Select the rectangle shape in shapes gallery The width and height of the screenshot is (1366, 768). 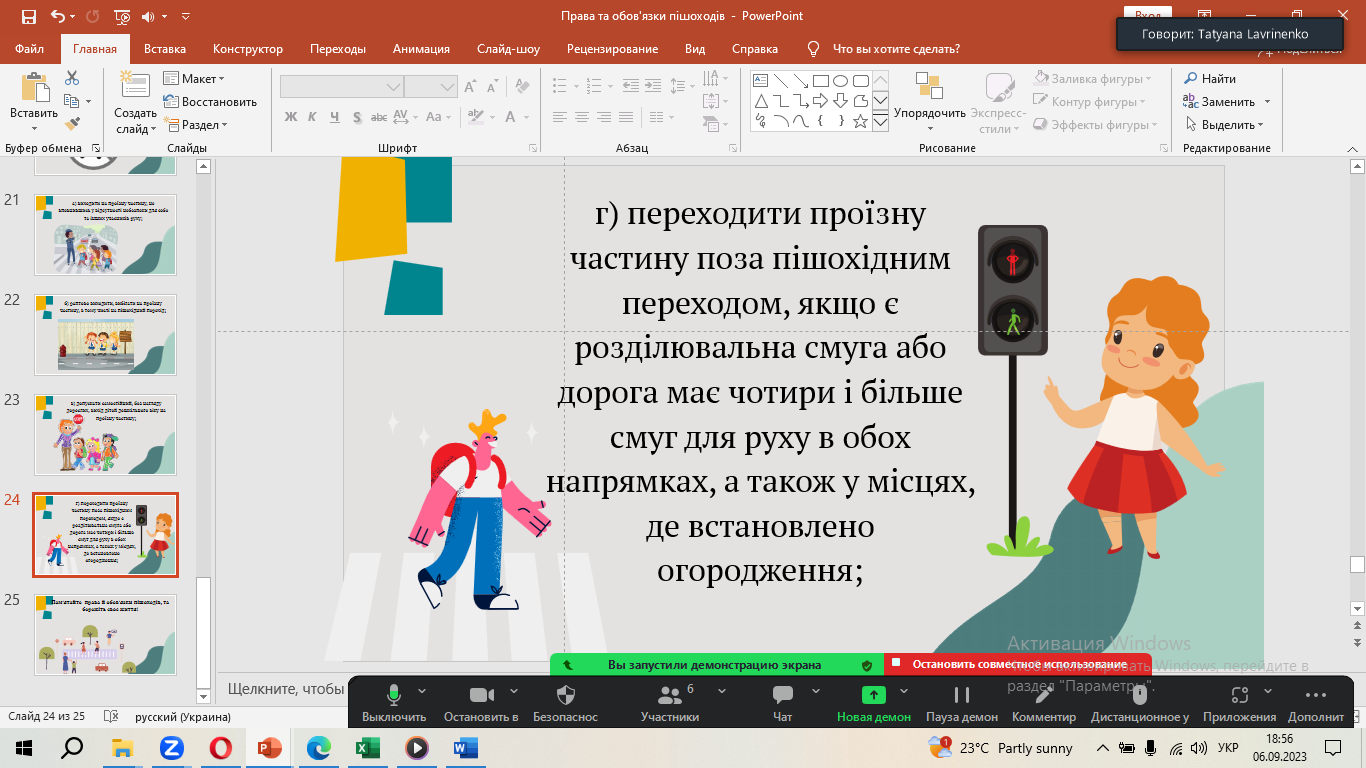pyautogui.click(x=820, y=80)
